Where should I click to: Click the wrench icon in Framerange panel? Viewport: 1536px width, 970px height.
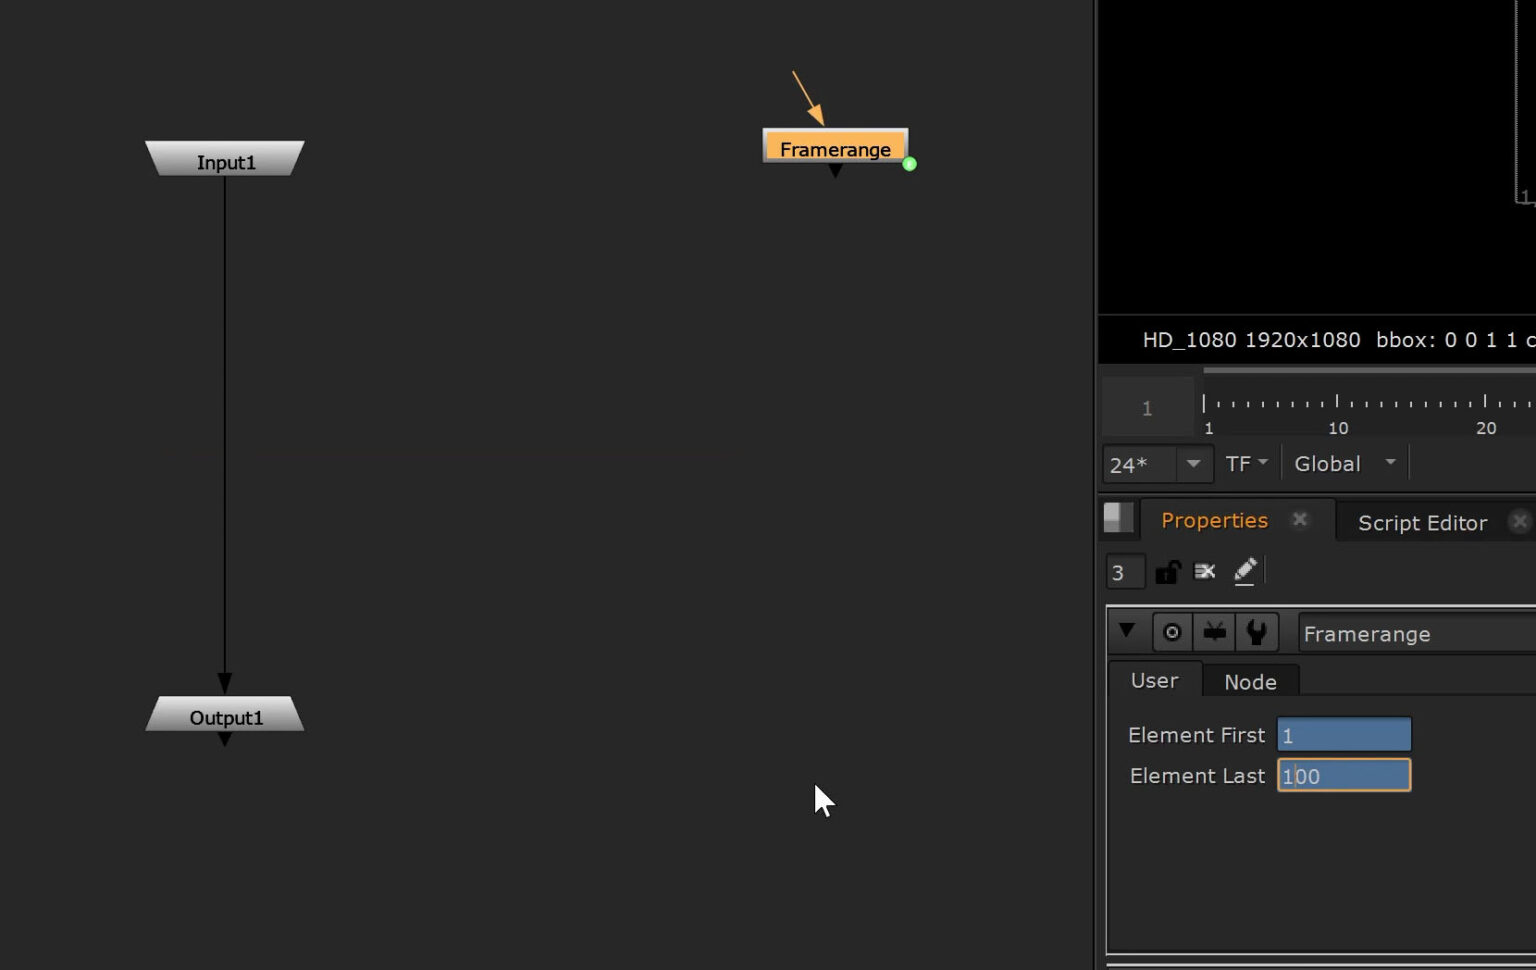click(1256, 633)
